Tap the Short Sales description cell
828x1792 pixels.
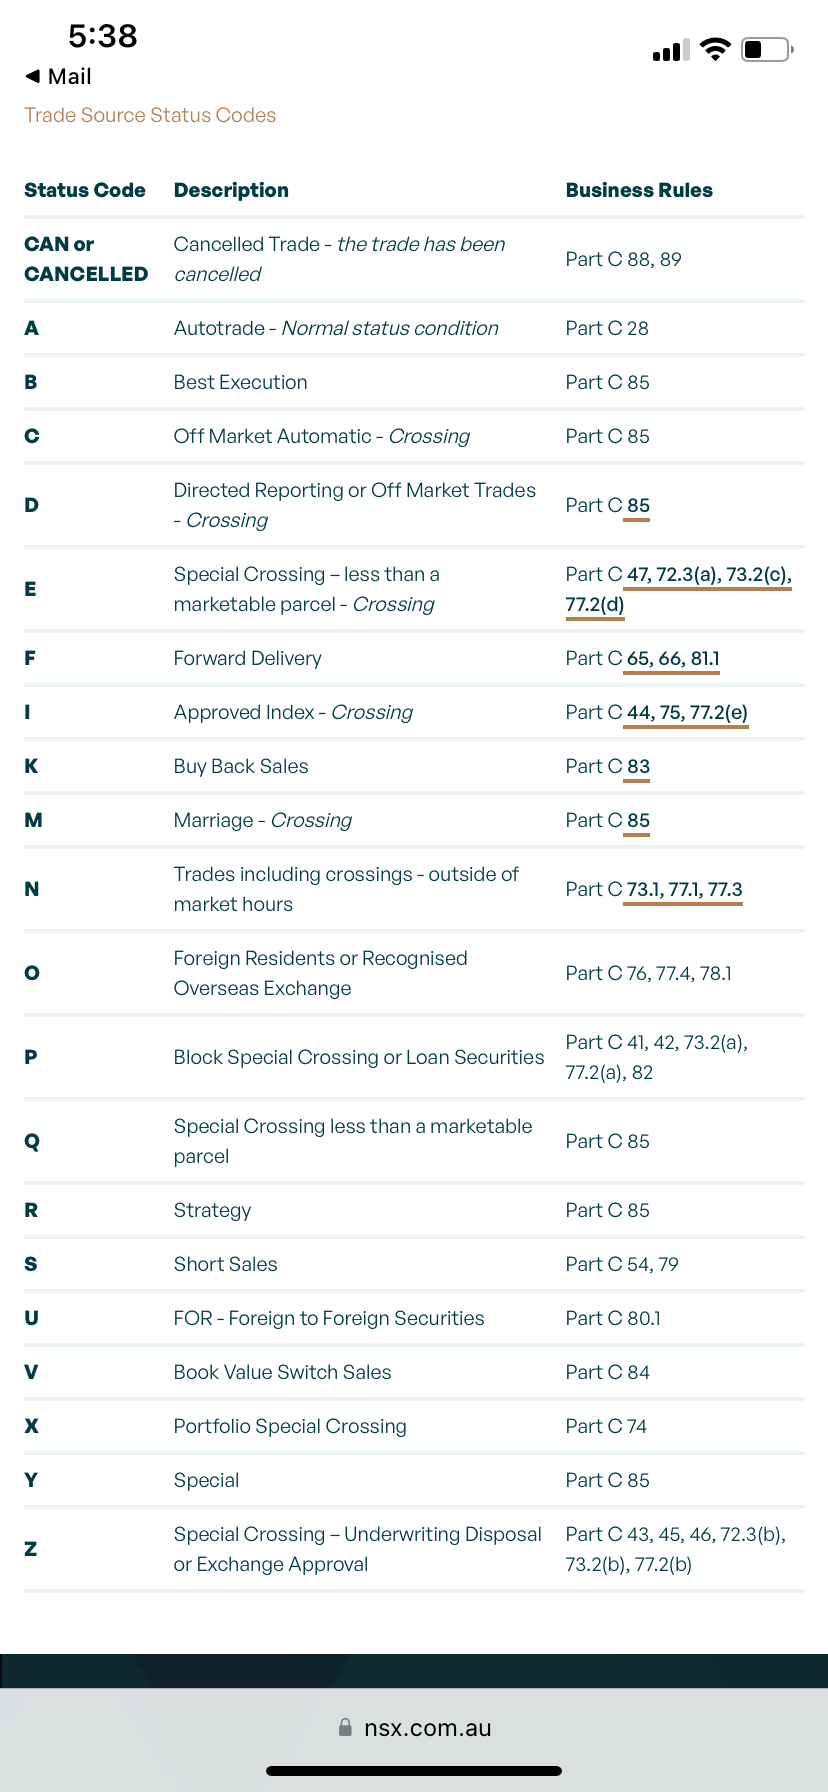point(225,1264)
